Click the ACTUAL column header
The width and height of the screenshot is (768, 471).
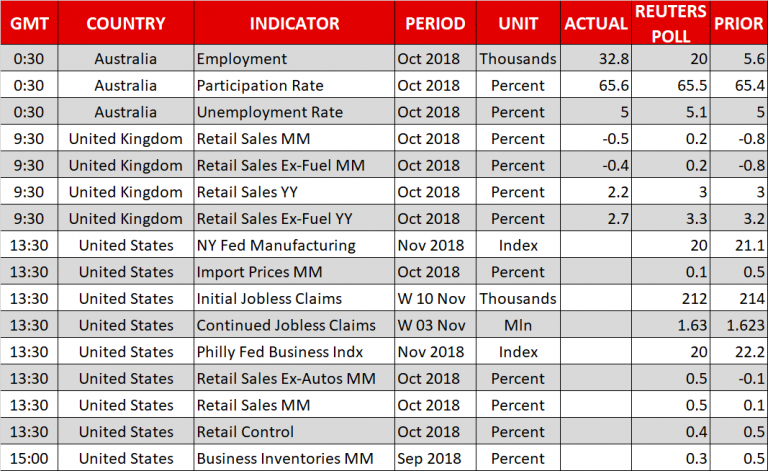[596, 23]
